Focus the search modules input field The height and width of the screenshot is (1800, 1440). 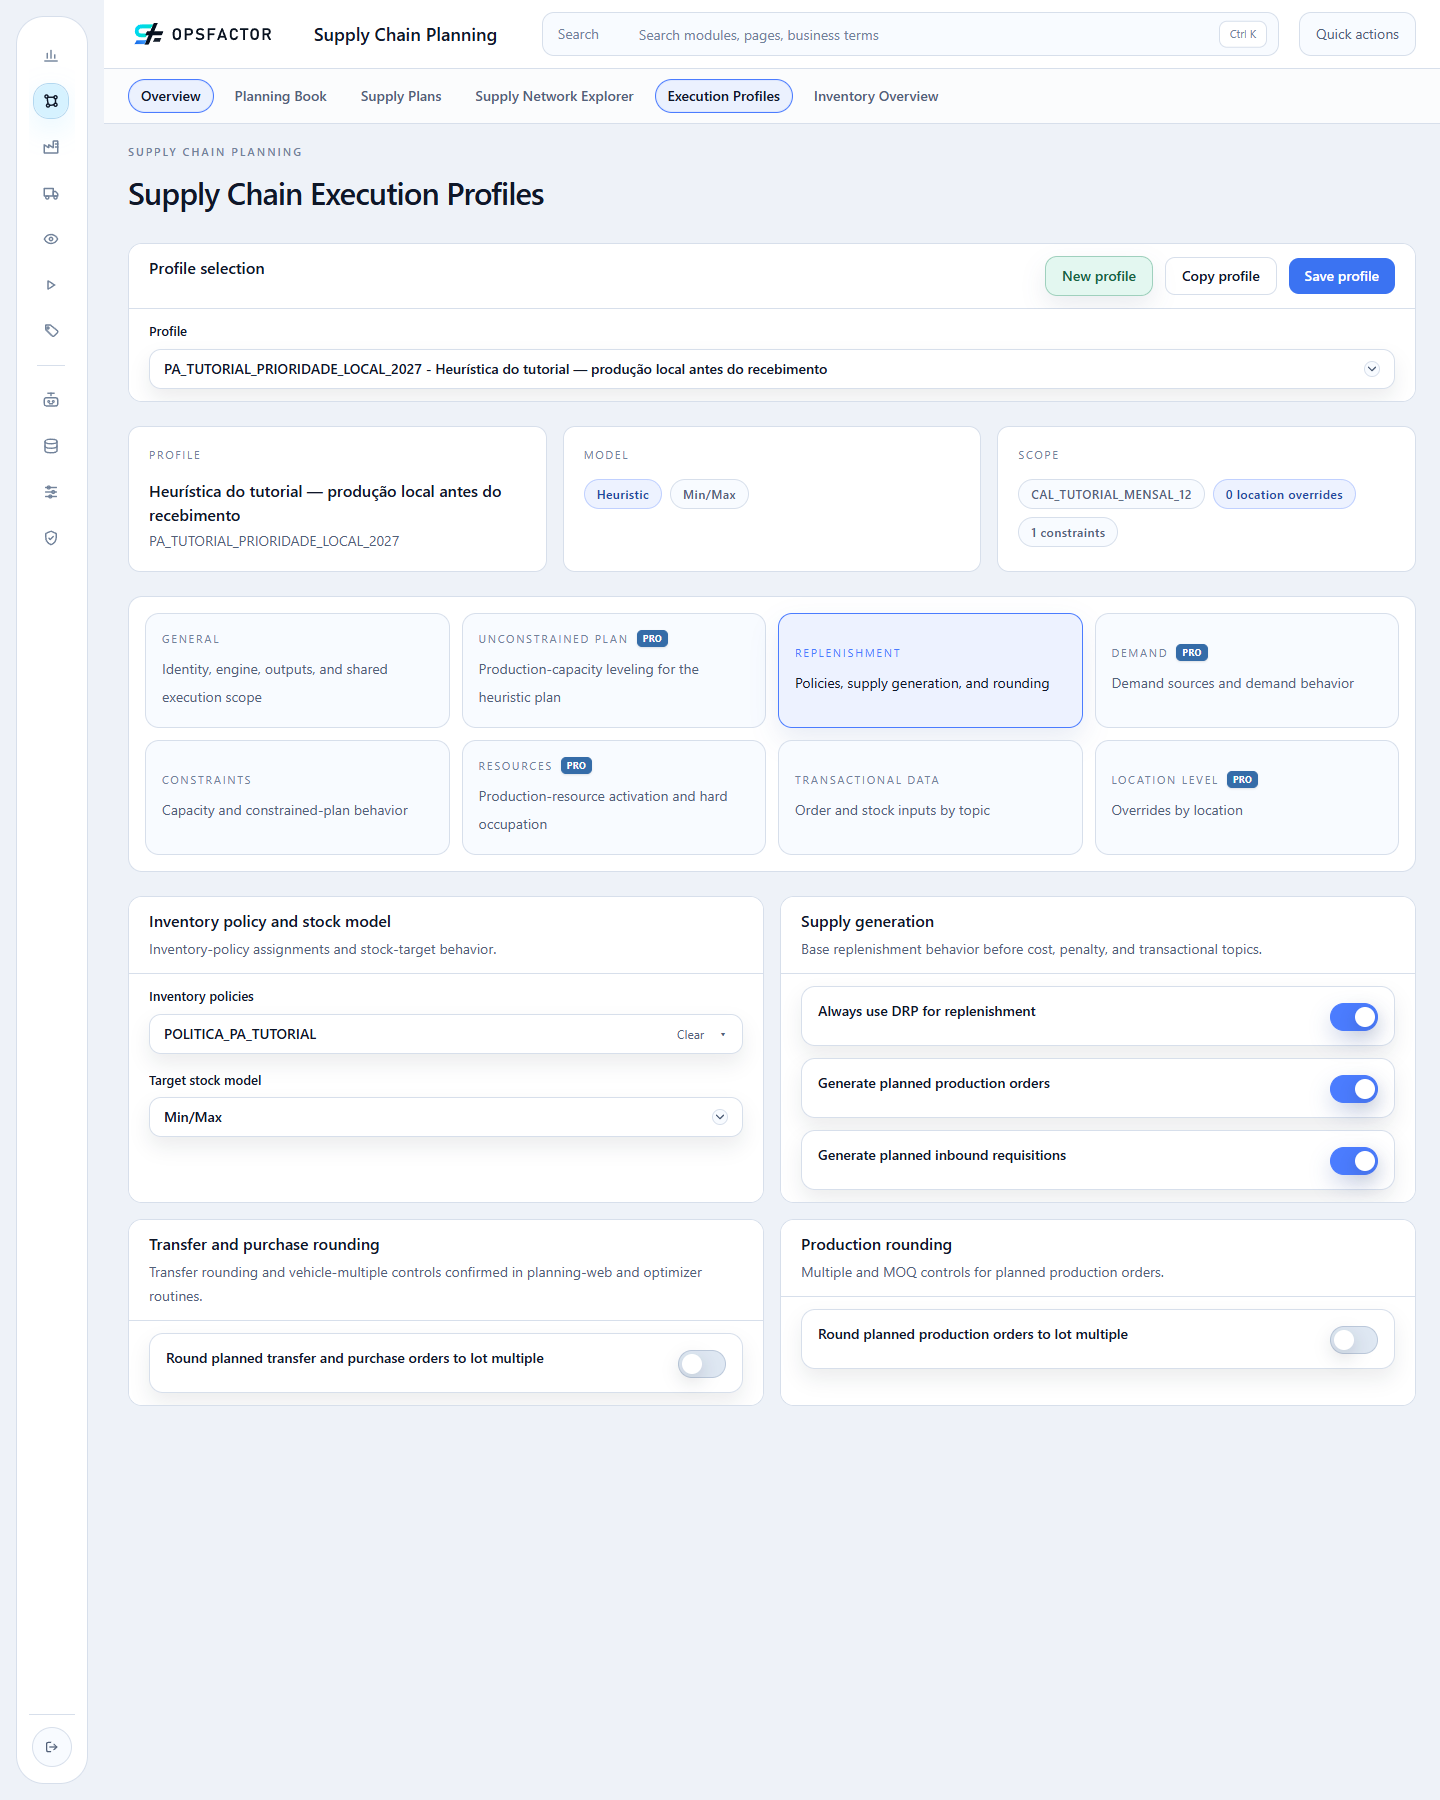point(910,34)
